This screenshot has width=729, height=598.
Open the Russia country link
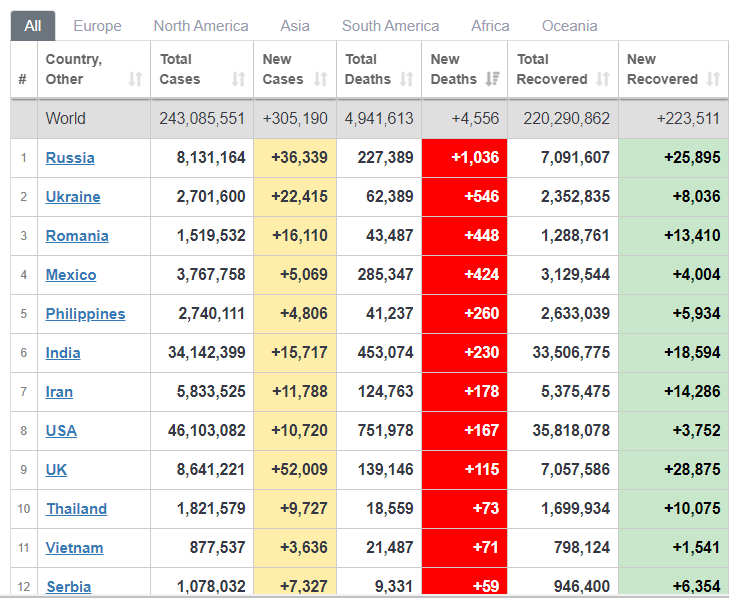coord(70,158)
